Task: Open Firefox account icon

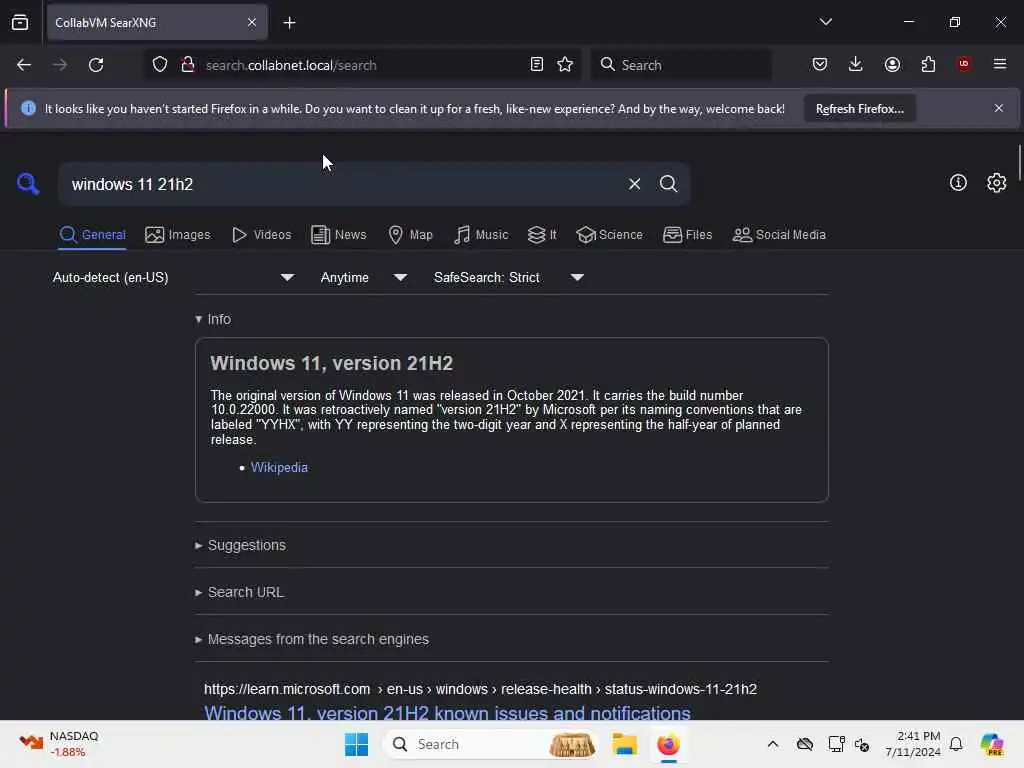Action: point(892,64)
